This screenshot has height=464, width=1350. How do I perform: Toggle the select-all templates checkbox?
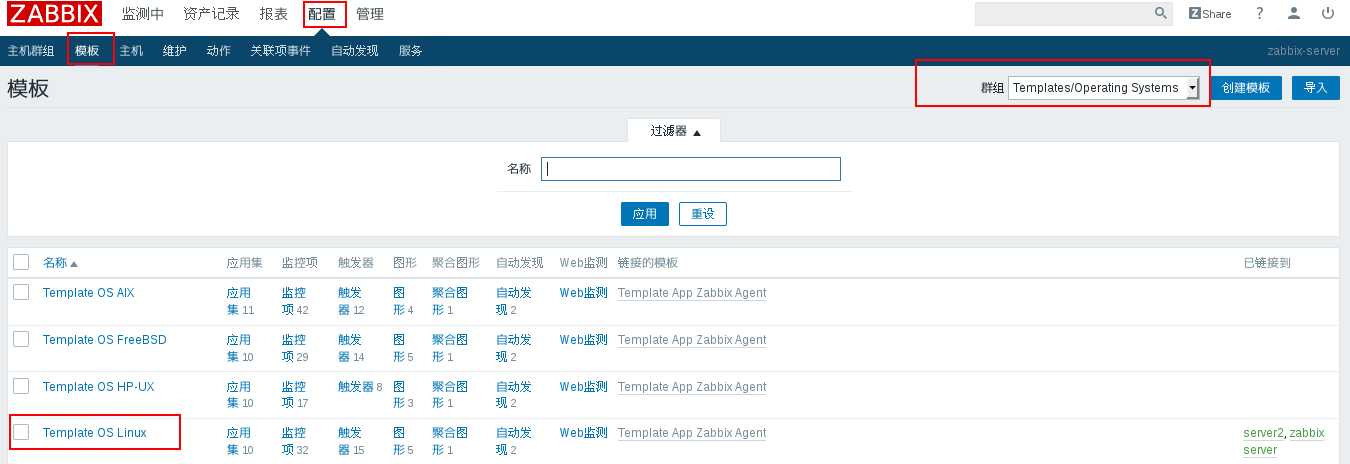tap(21, 262)
